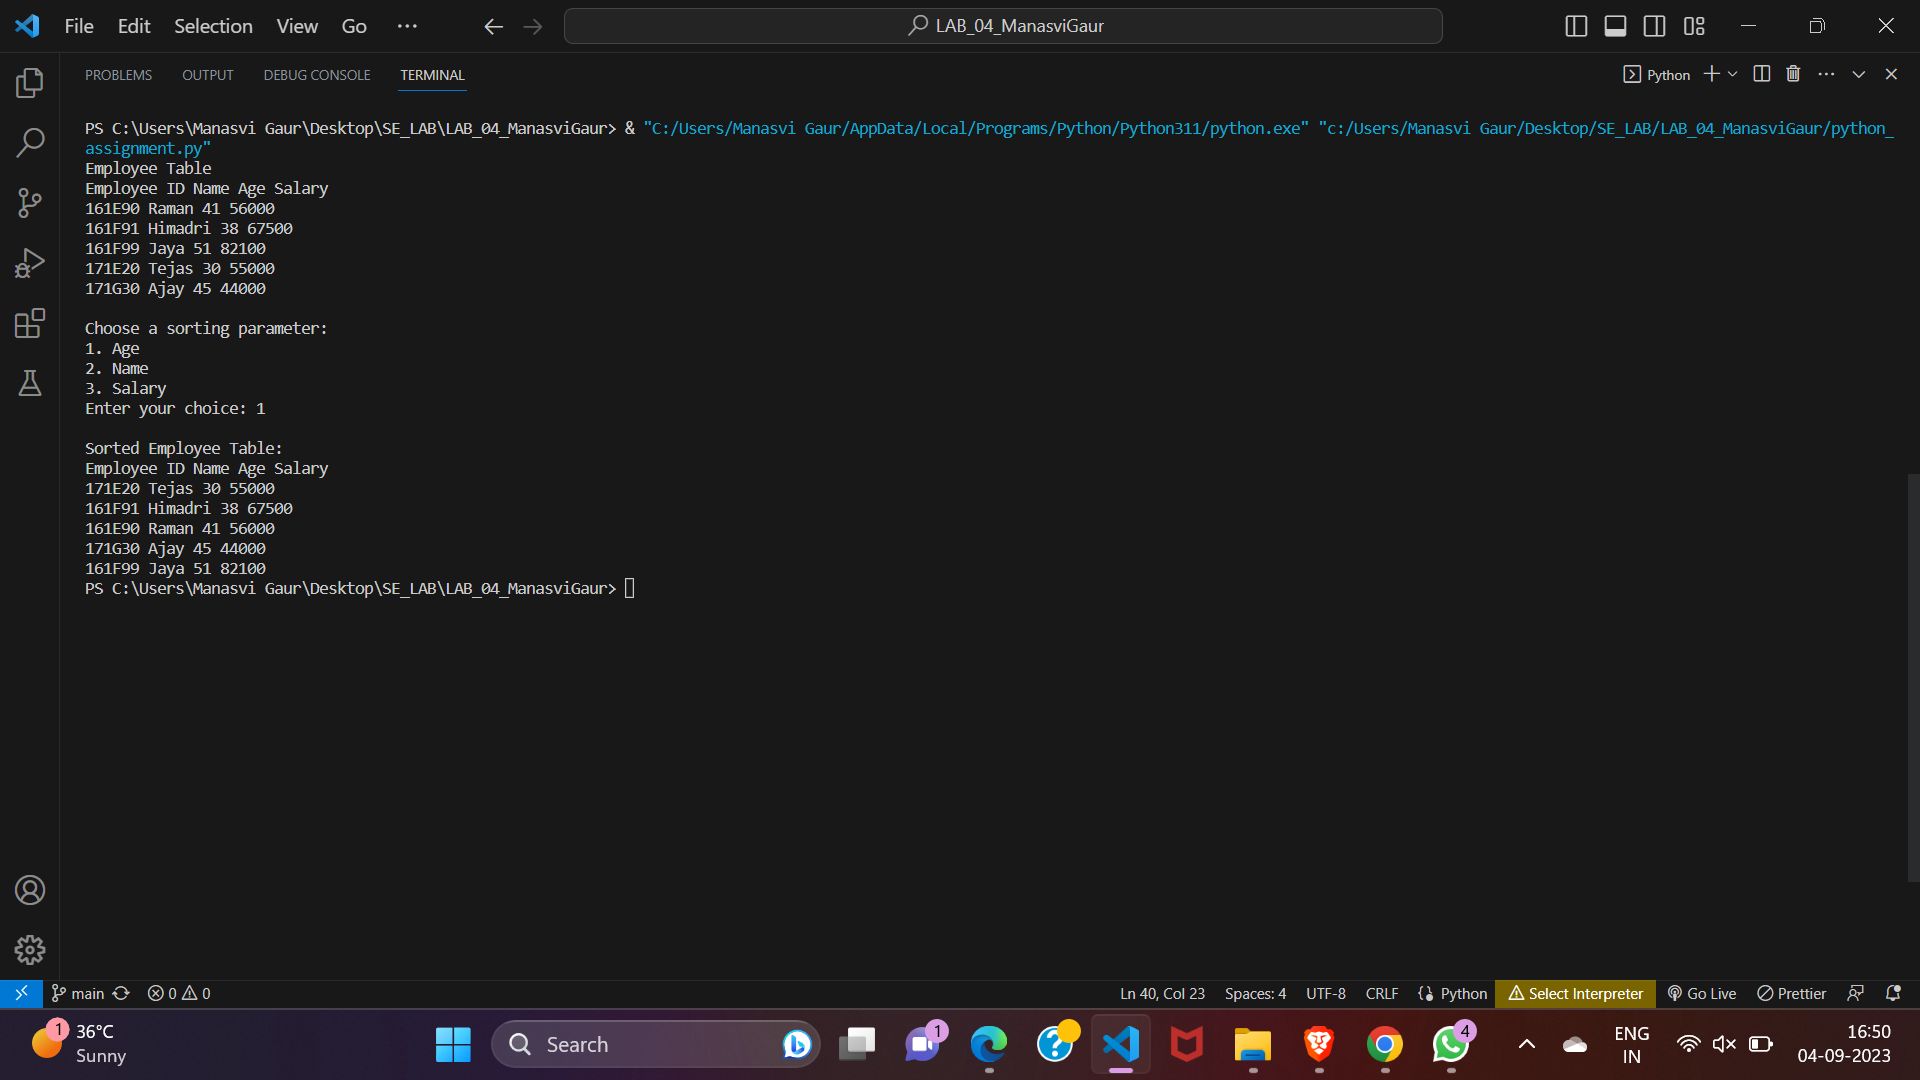Open the Extensions view
Image resolution: width=1920 pixels, height=1080 pixels.
30,323
